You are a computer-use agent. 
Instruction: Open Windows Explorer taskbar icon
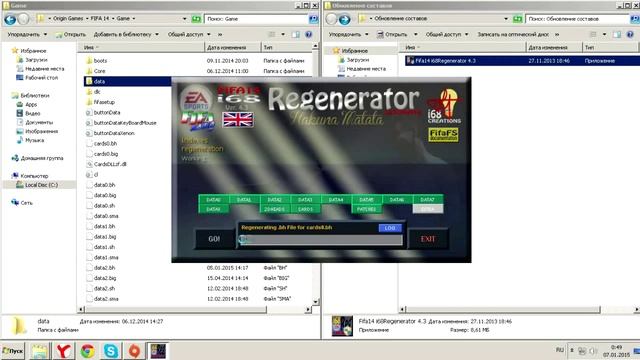pyautogui.click(x=40, y=351)
